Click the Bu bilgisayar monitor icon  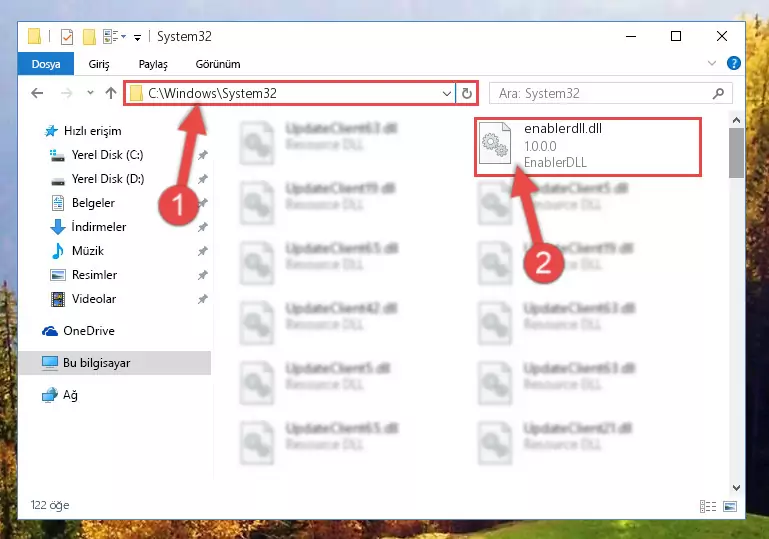[x=50, y=363]
